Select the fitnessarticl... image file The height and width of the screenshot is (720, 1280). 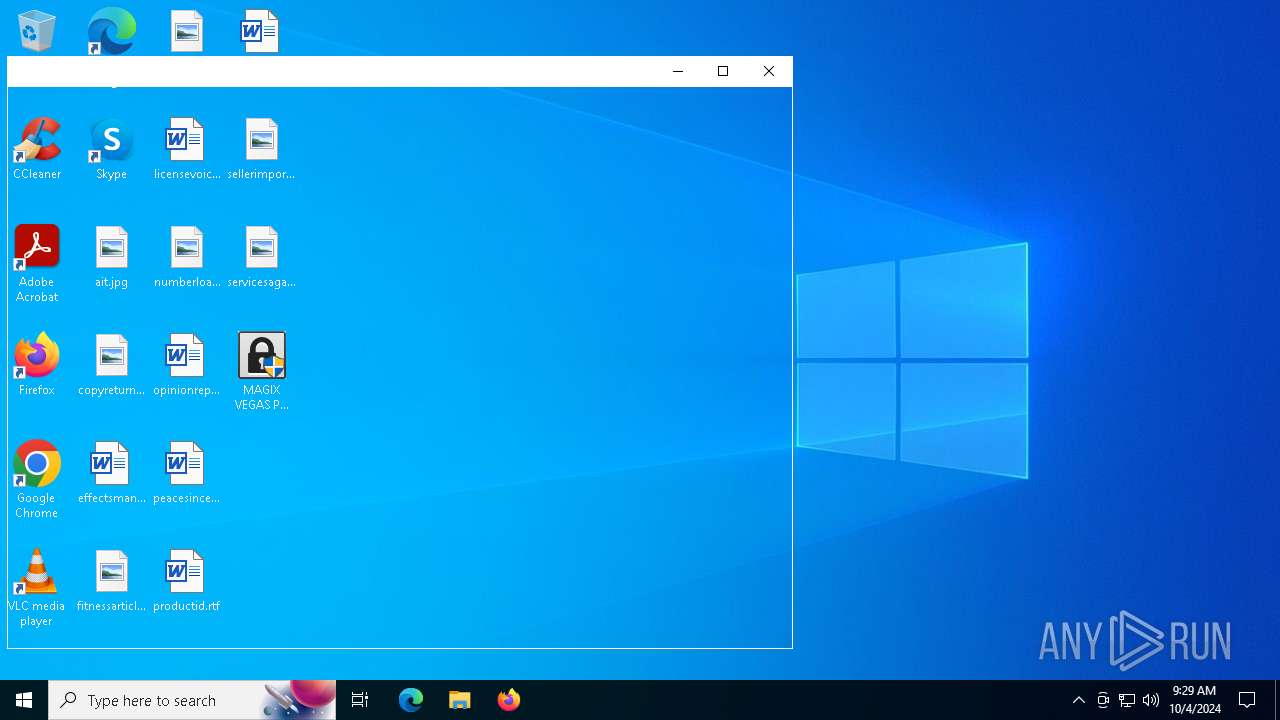click(112, 581)
